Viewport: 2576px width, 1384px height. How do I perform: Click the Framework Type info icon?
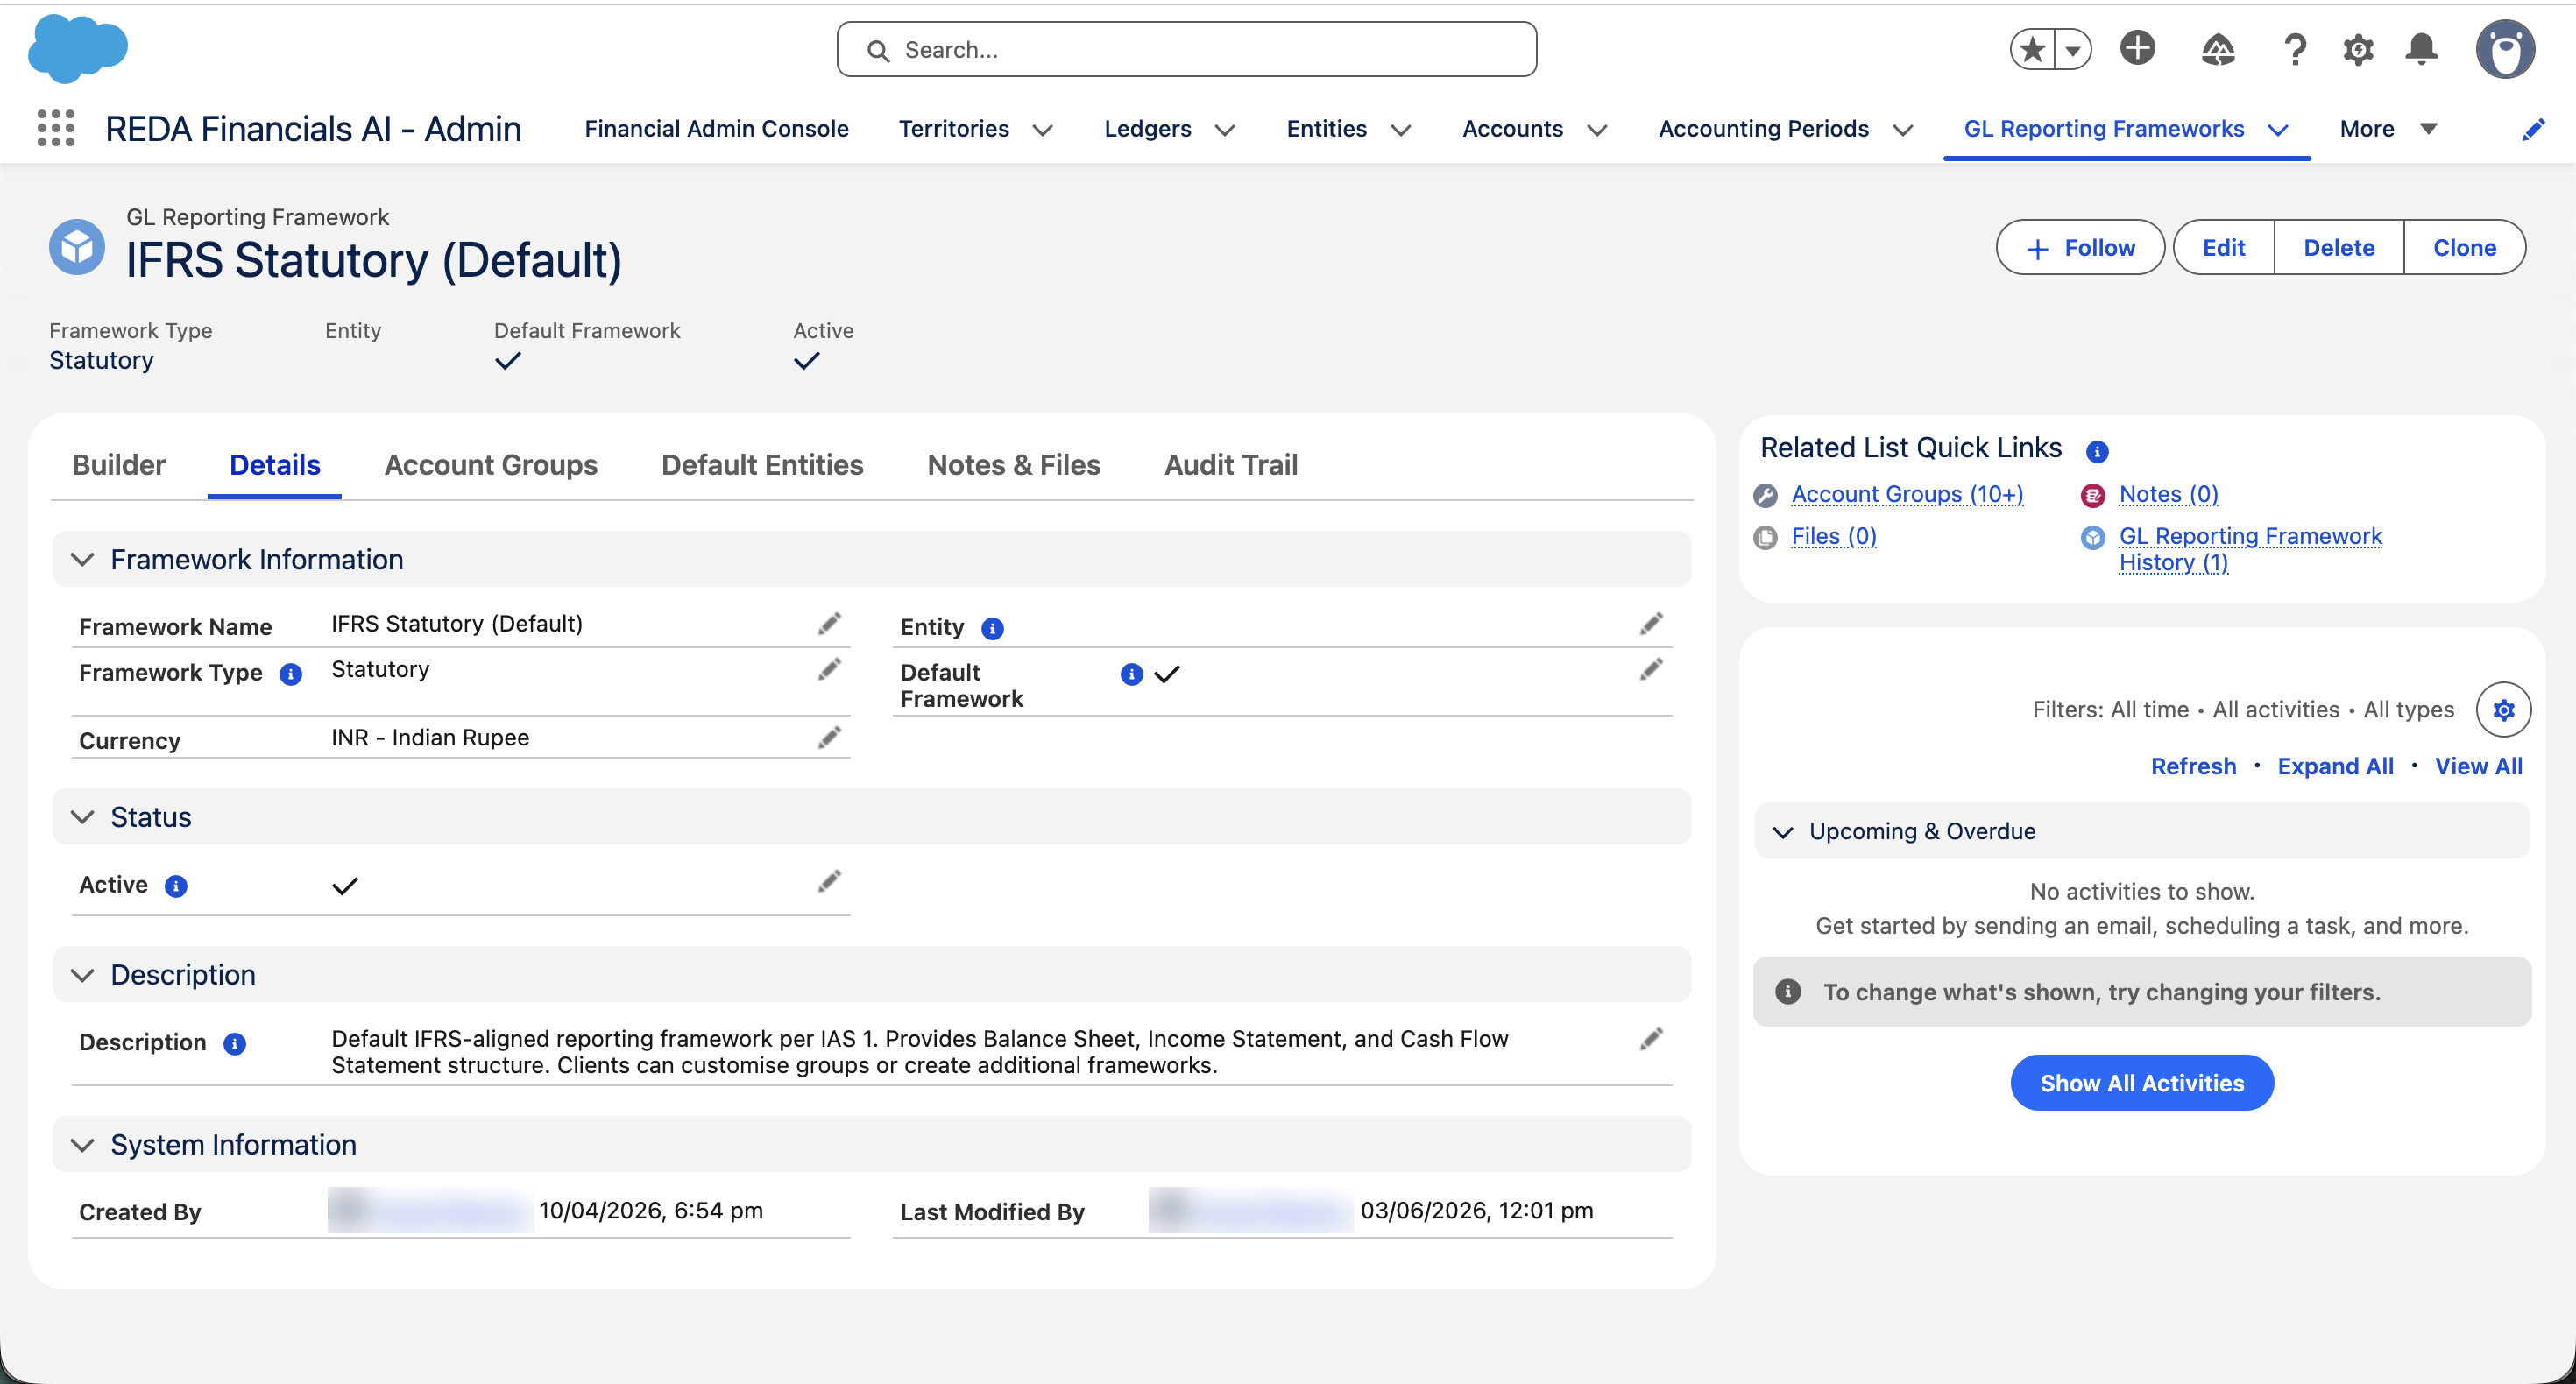click(x=290, y=674)
